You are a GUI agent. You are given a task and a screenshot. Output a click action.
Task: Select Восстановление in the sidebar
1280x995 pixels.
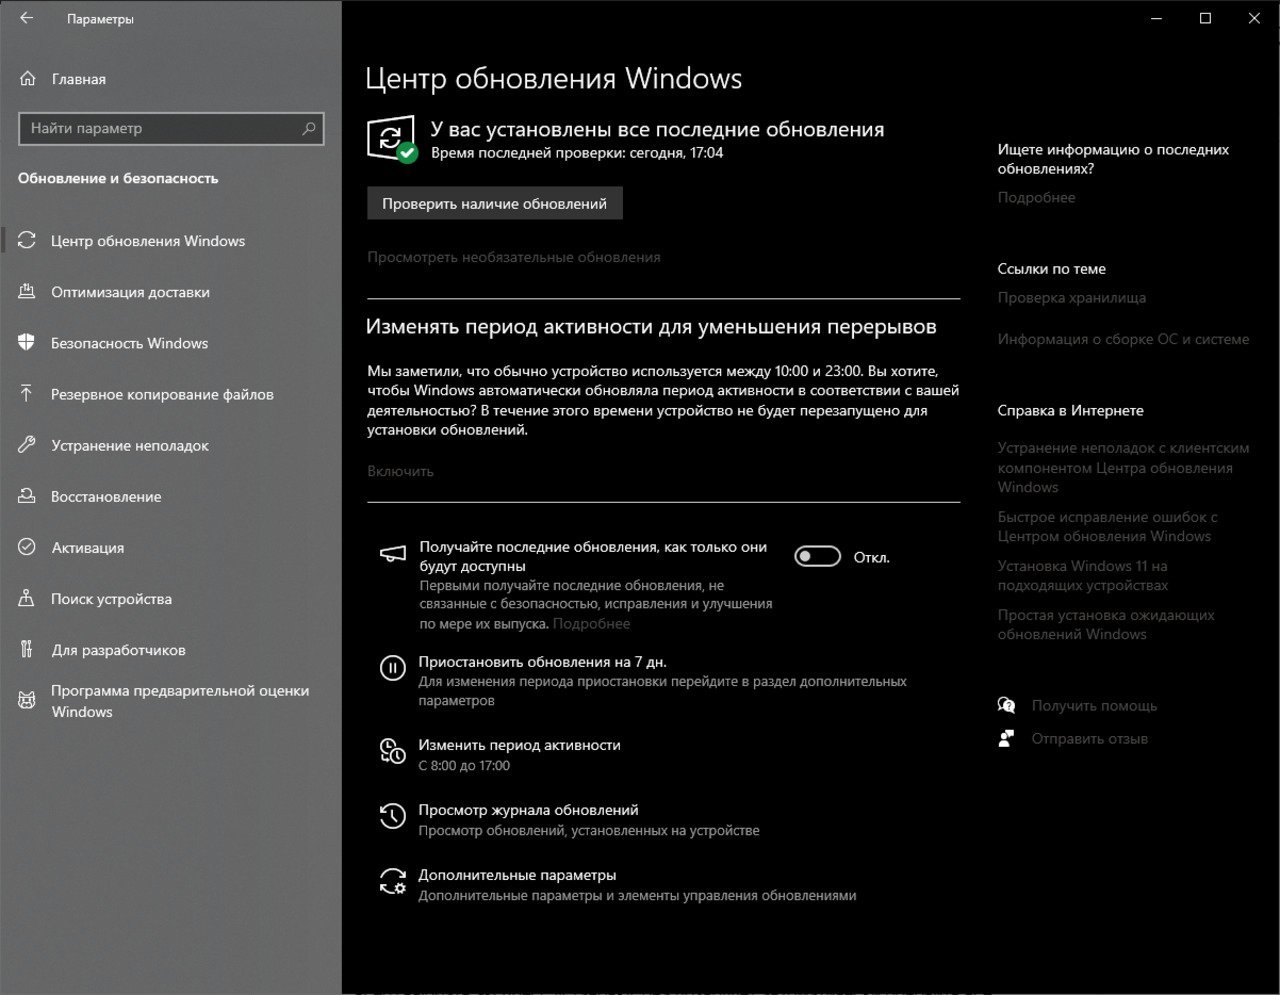pyautogui.click(x=106, y=496)
